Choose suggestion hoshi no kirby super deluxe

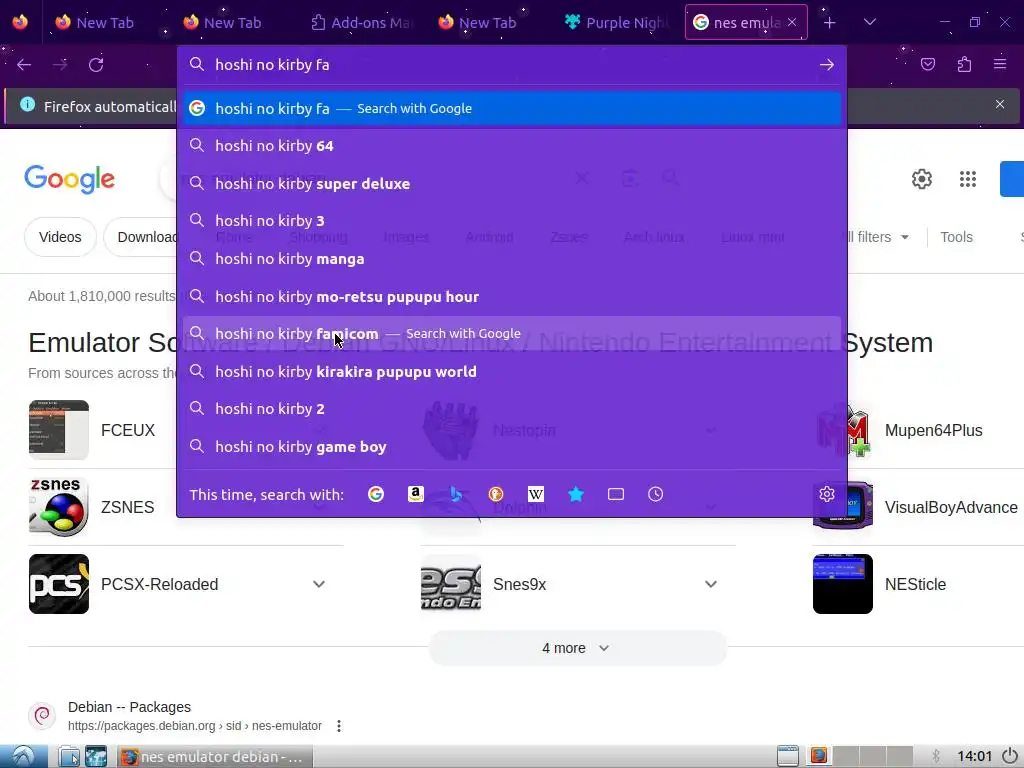coord(511,184)
